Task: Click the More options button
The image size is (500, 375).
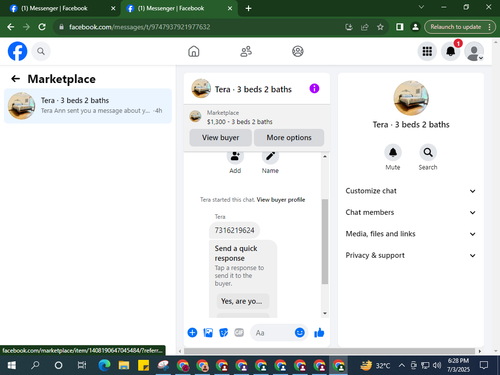Action: pyautogui.click(x=289, y=137)
